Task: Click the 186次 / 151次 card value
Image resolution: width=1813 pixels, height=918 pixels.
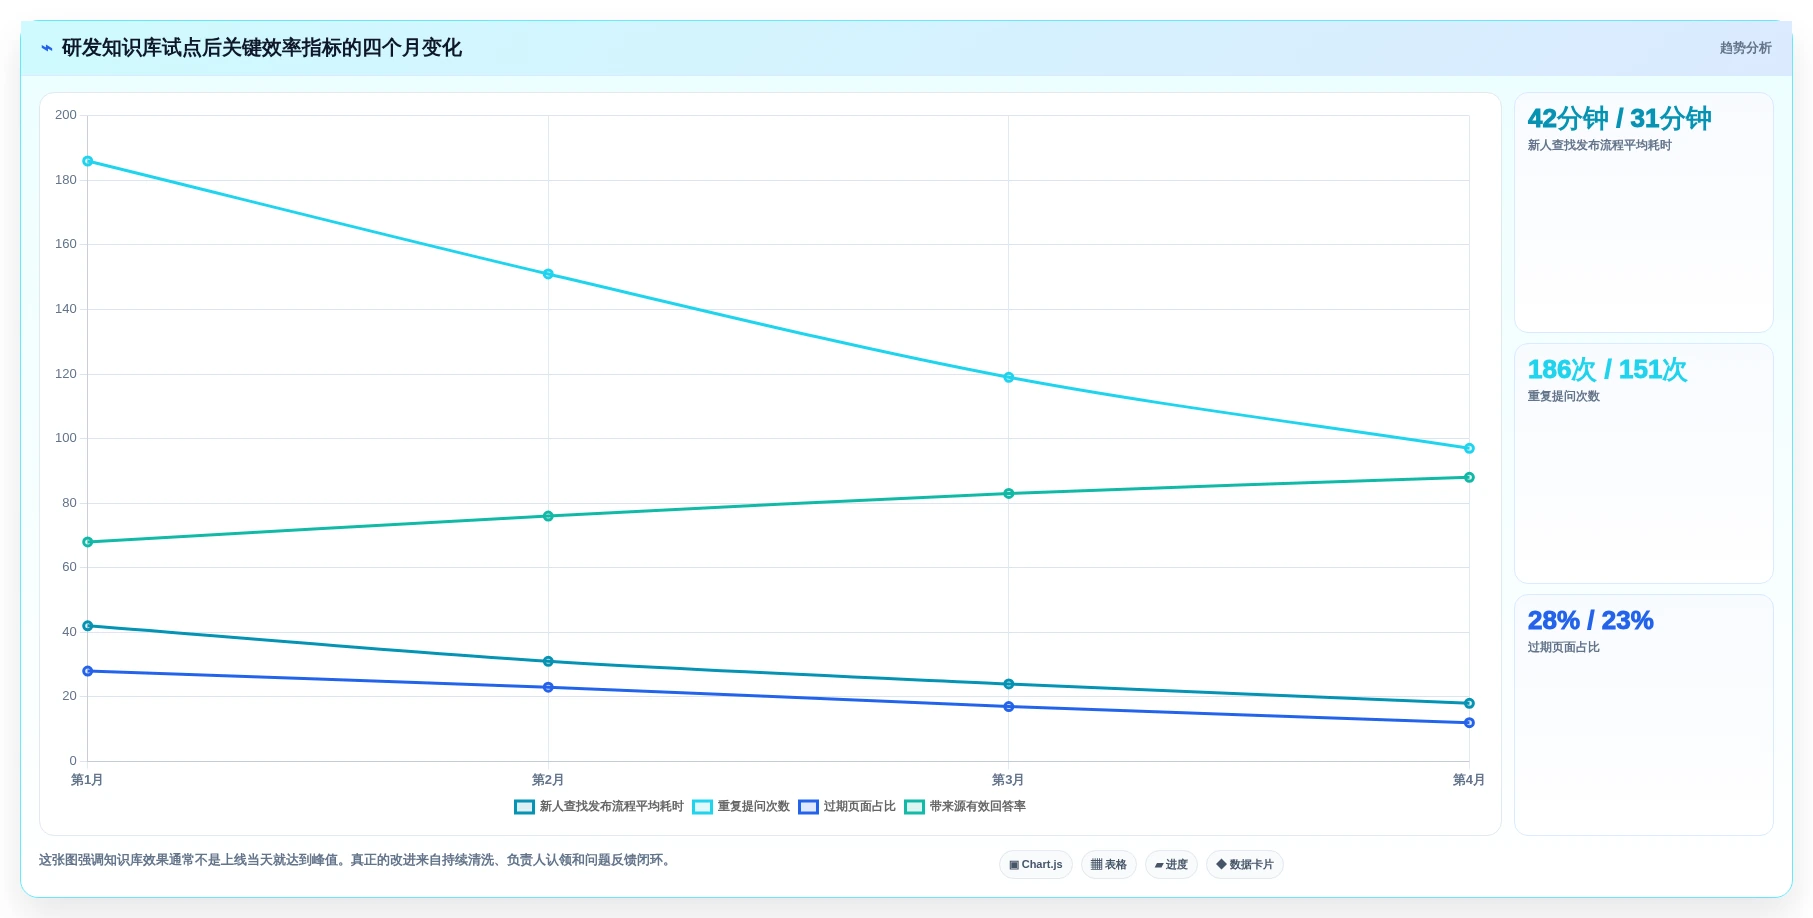Action: click(1607, 370)
